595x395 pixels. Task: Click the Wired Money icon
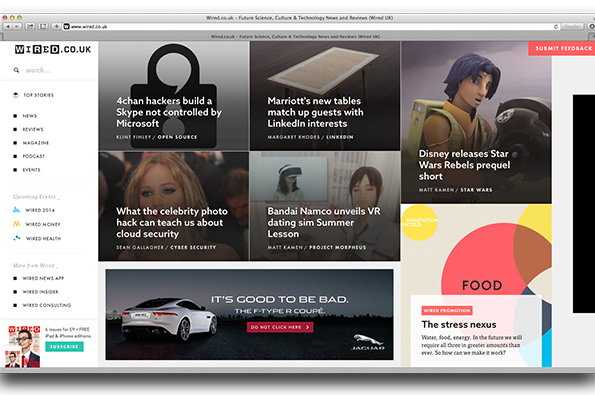(16, 224)
